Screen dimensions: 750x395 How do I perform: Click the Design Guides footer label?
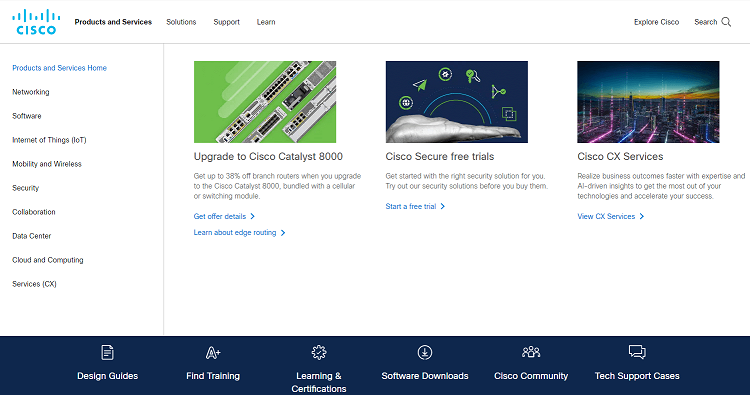(x=108, y=376)
